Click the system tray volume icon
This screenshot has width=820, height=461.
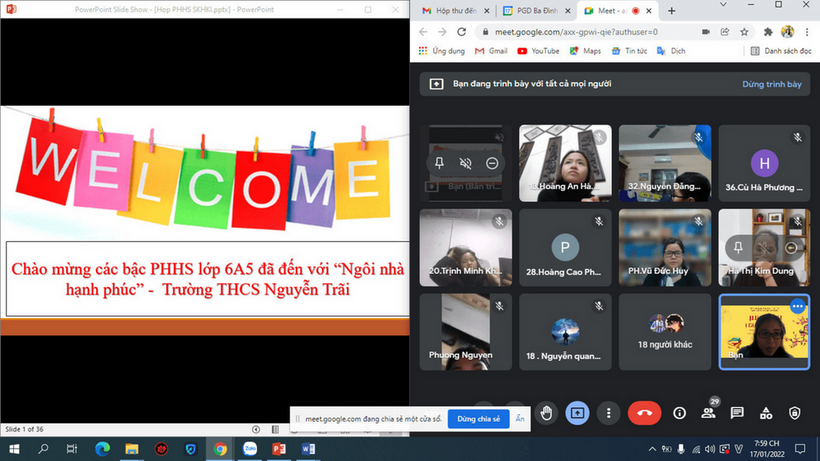pyautogui.click(x=710, y=449)
